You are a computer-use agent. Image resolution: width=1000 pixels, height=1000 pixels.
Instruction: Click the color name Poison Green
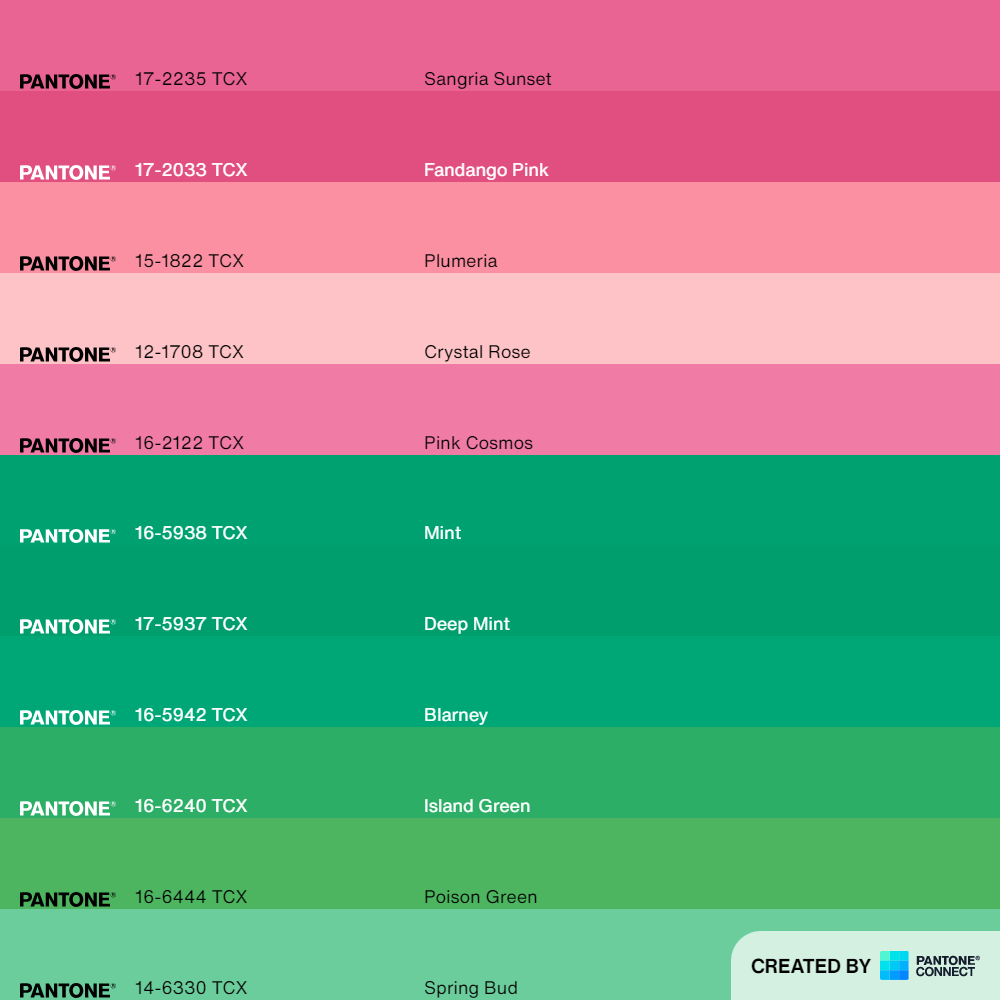coord(481,897)
